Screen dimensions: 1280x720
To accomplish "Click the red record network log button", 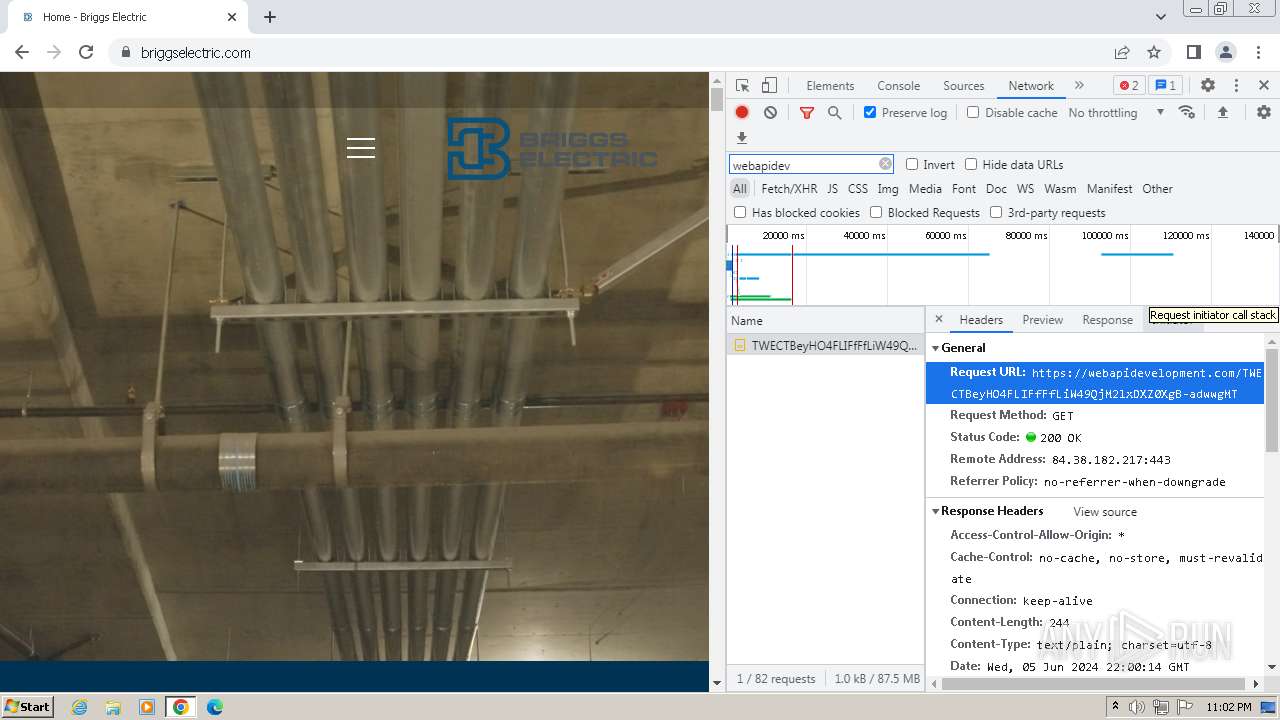I will [742, 113].
